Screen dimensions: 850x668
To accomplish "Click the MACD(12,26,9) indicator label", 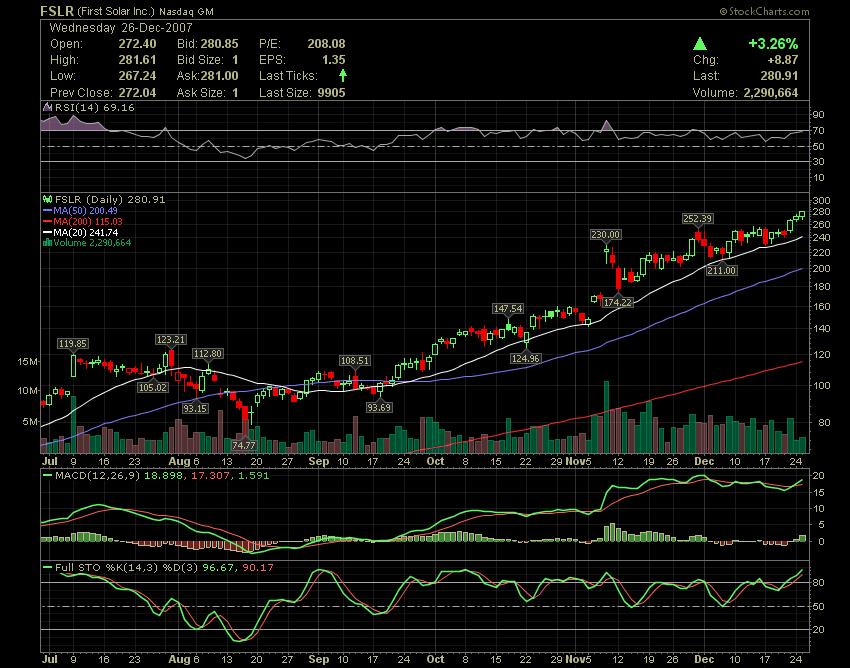I will pos(97,476).
